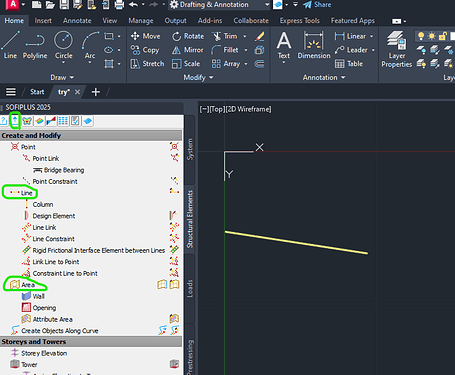Toggle the layer lock padlock icon

pyautogui.click(x=442, y=36)
